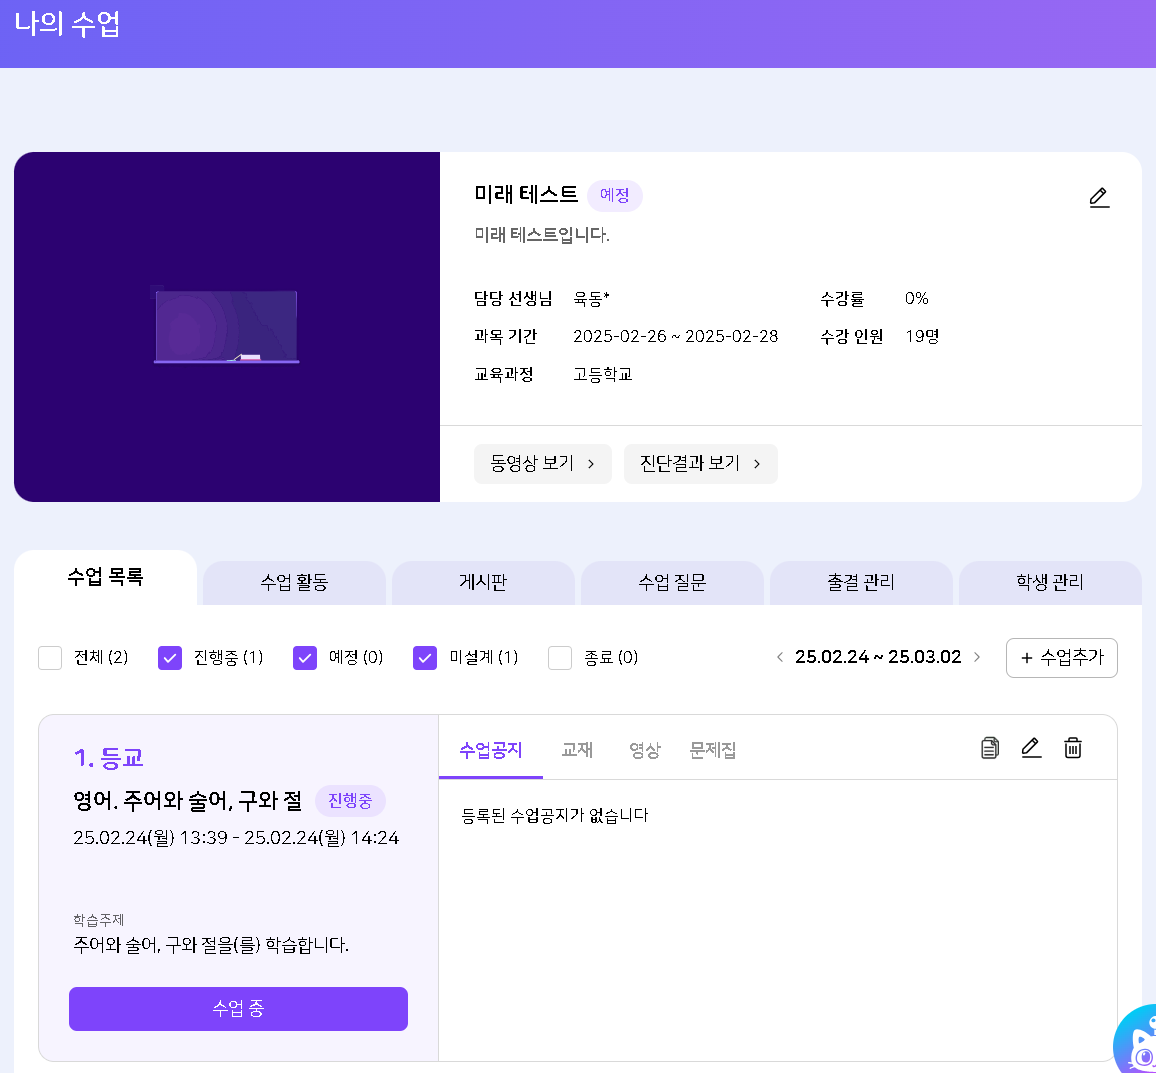The width and height of the screenshot is (1156, 1073).
Task: Open the 학생 관리 tab
Action: point(1049,582)
